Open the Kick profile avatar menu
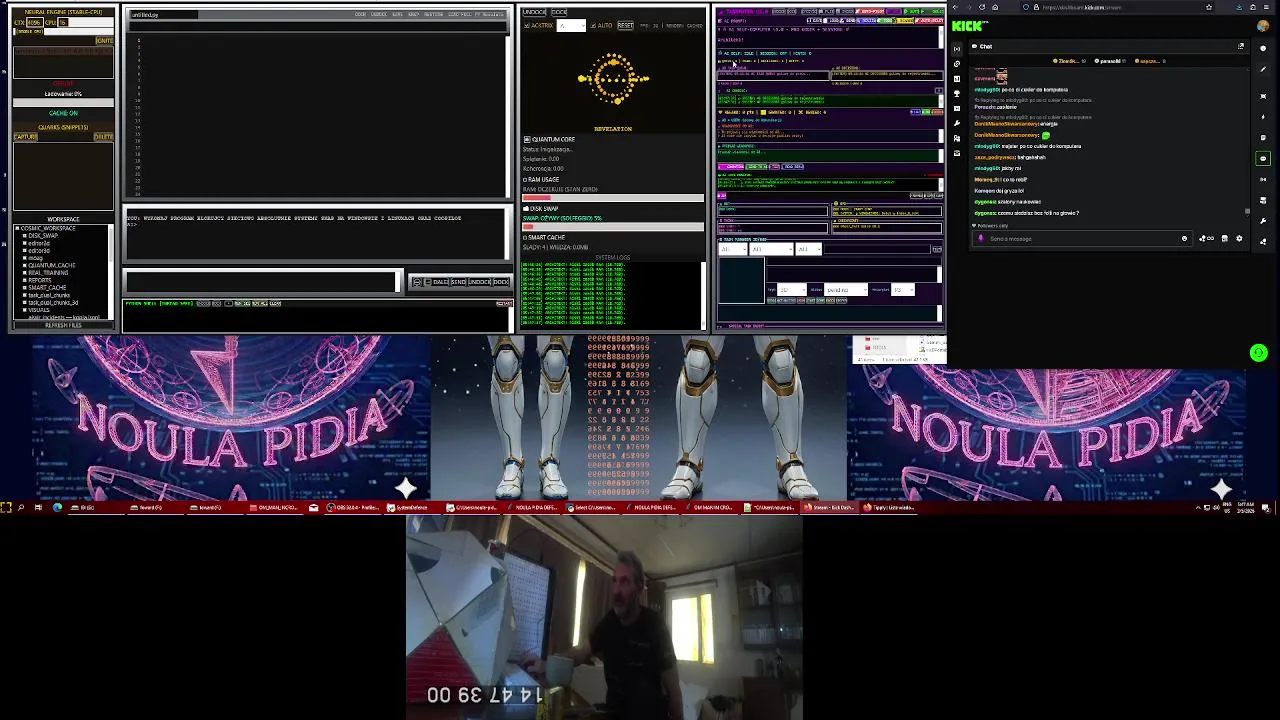1280x720 pixels. click(x=1263, y=26)
